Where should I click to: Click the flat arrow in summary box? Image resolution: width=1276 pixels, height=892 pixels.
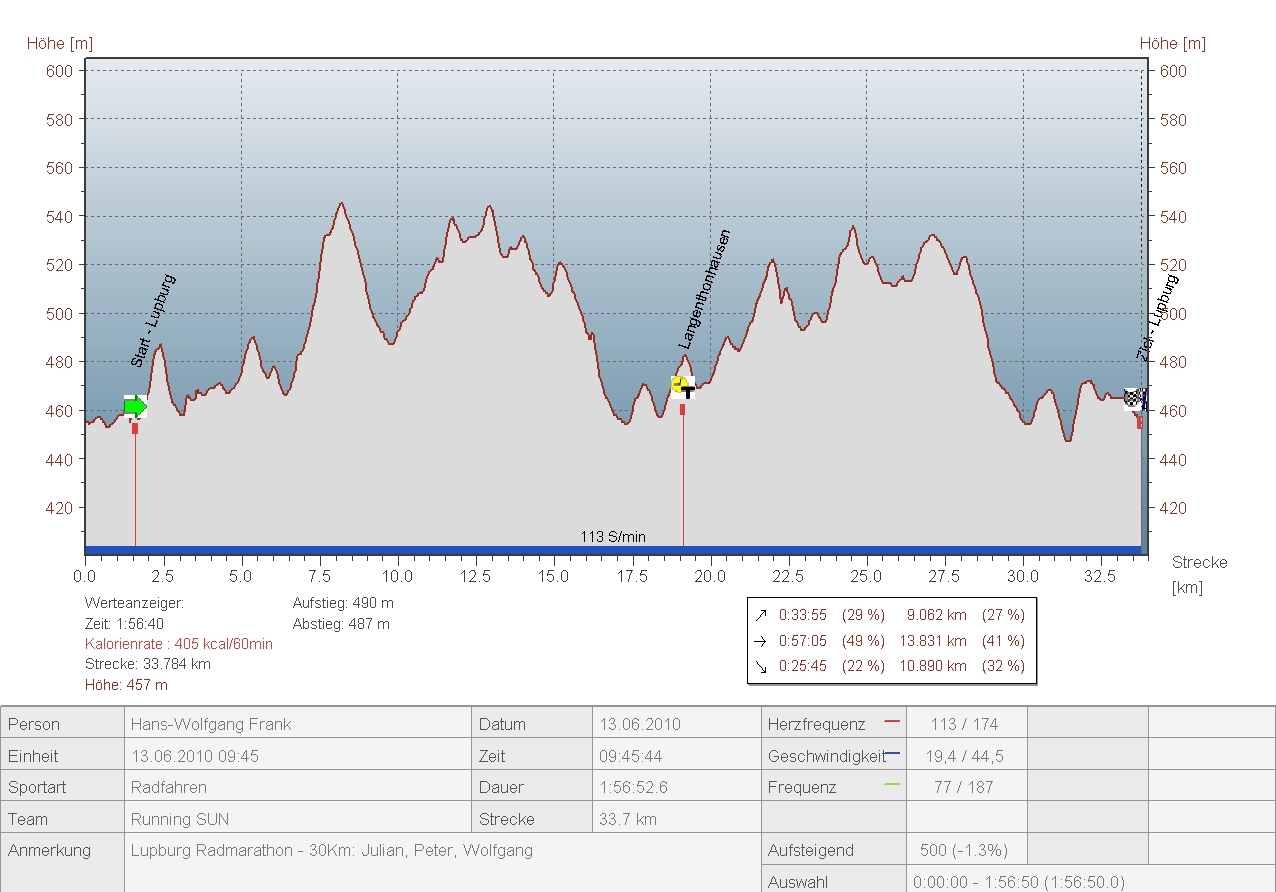761,641
